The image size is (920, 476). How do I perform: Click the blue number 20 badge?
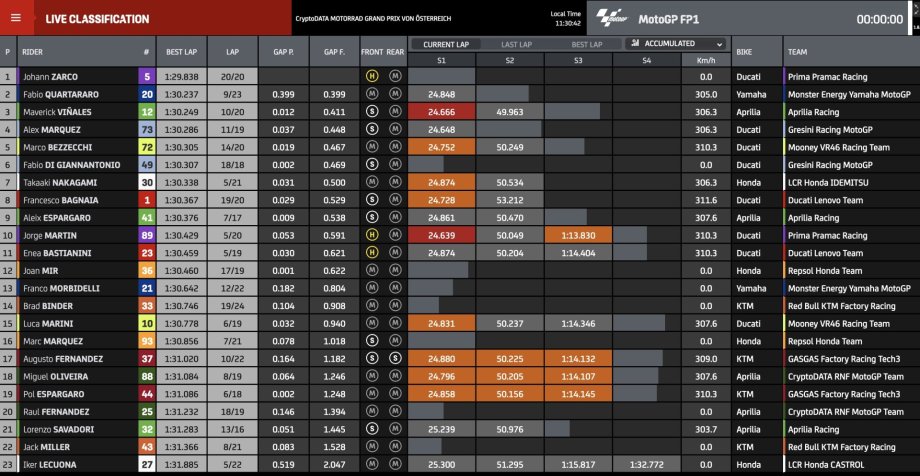click(147, 94)
